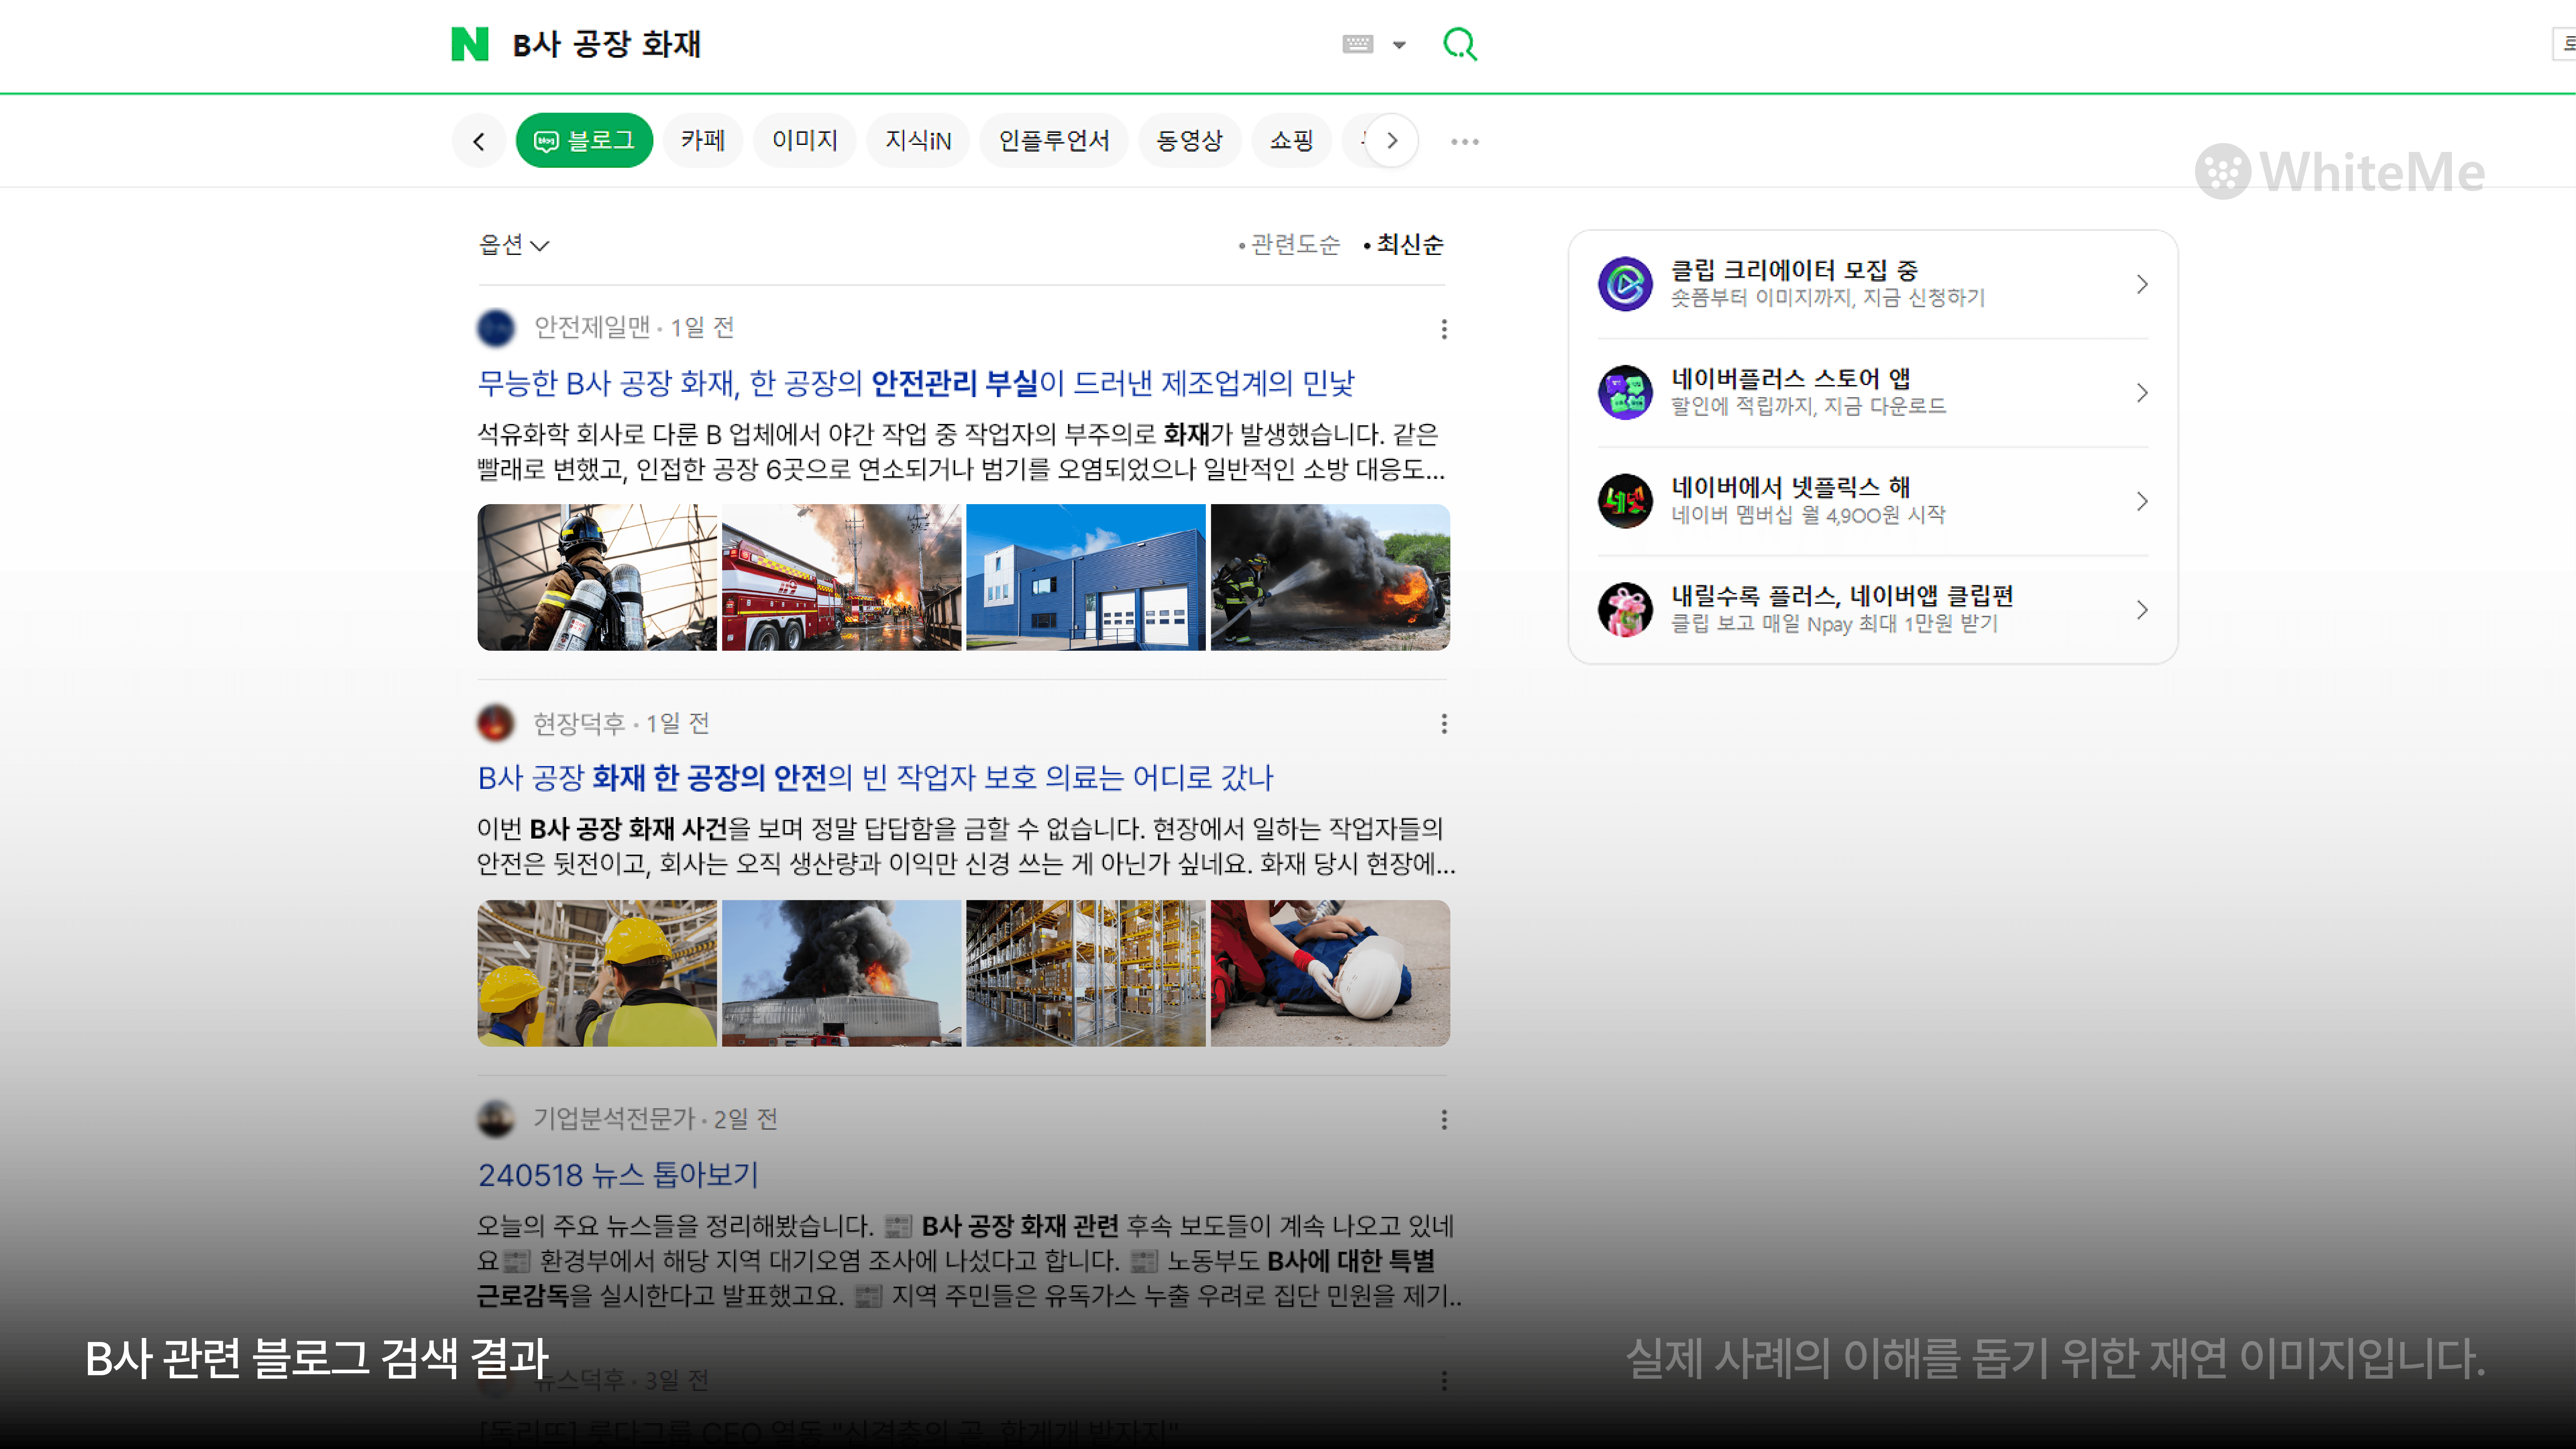2576x1449 pixels.
Task: Switch to the 이미지 tab
Action: click(805, 140)
